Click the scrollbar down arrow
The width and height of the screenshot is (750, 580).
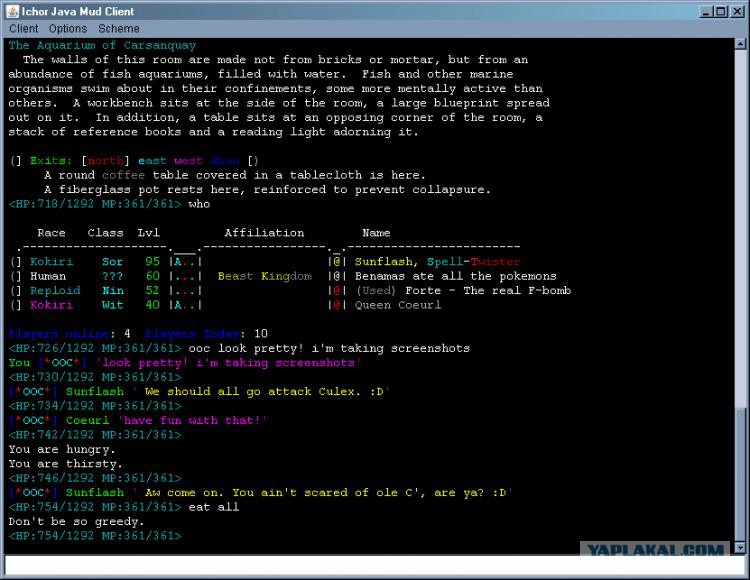click(x=740, y=547)
